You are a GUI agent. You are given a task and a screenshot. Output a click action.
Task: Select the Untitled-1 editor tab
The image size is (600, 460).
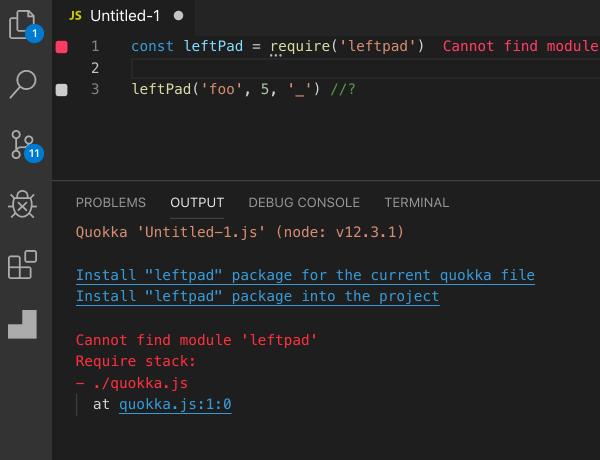click(x=124, y=16)
